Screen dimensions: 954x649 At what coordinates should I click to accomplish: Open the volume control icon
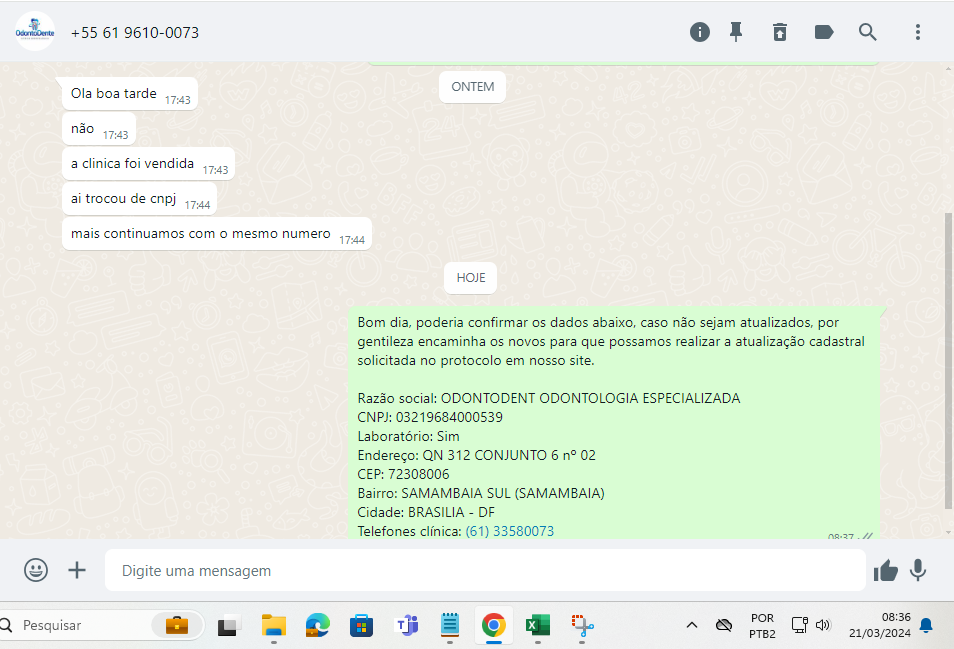tap(823, 625)
